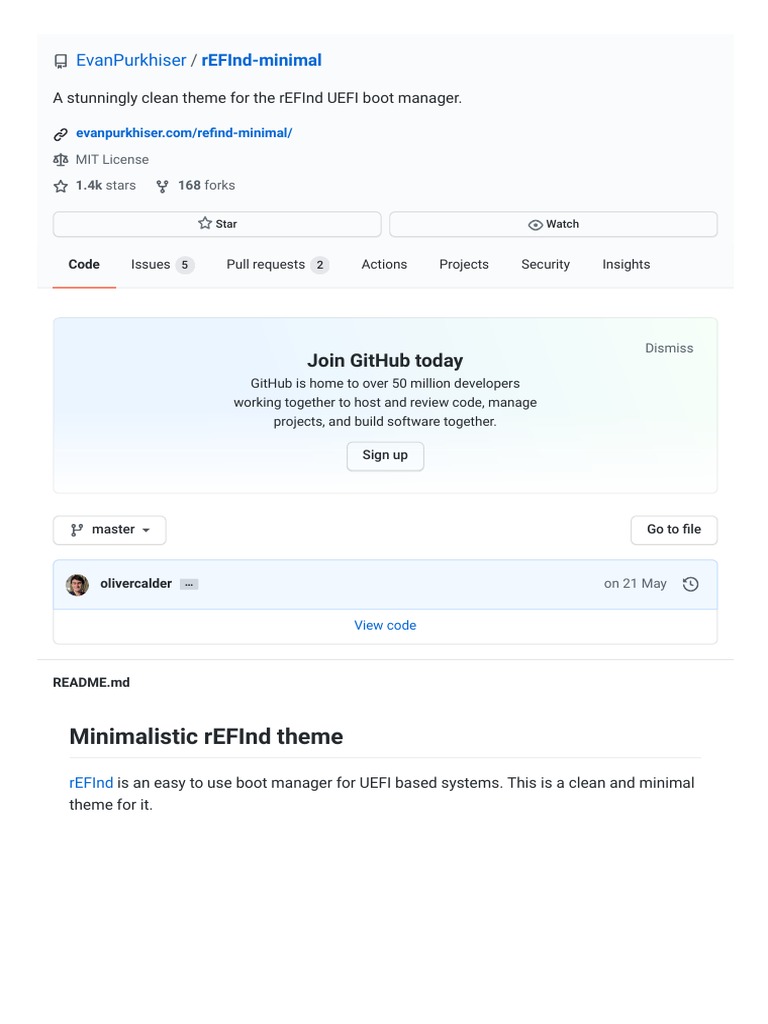The image size is (768, 1024).
Task: Click olivercalder's avatar thumbnail
Action: pyautogui.click(x=77, y=584)
